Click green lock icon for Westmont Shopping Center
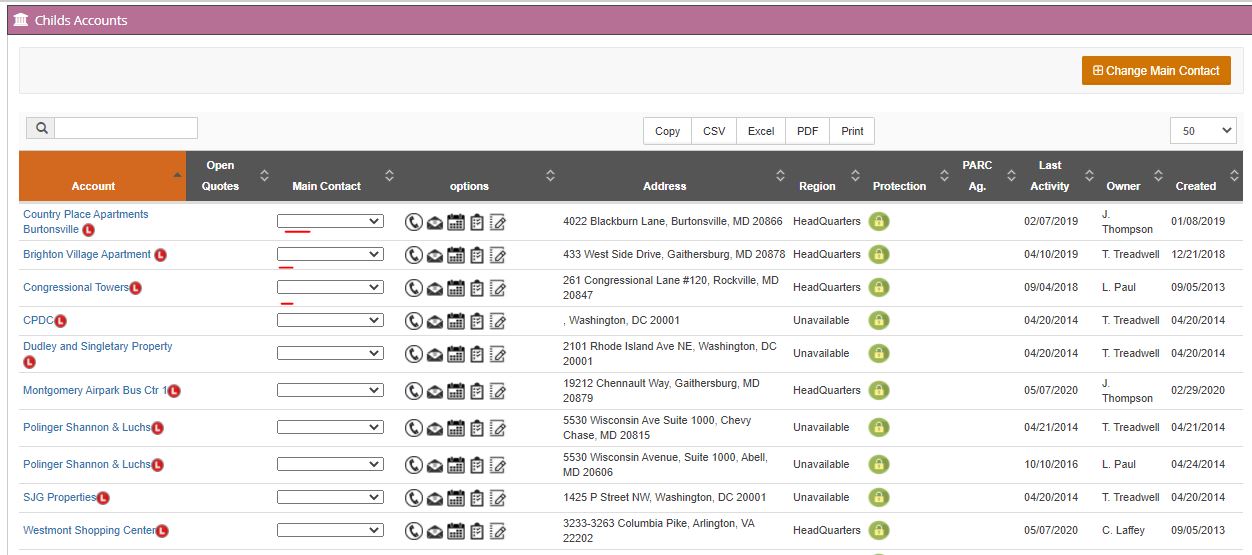The width and height of the screenshot is (1252, 555). pyautogui.click(x=879, y=530)
